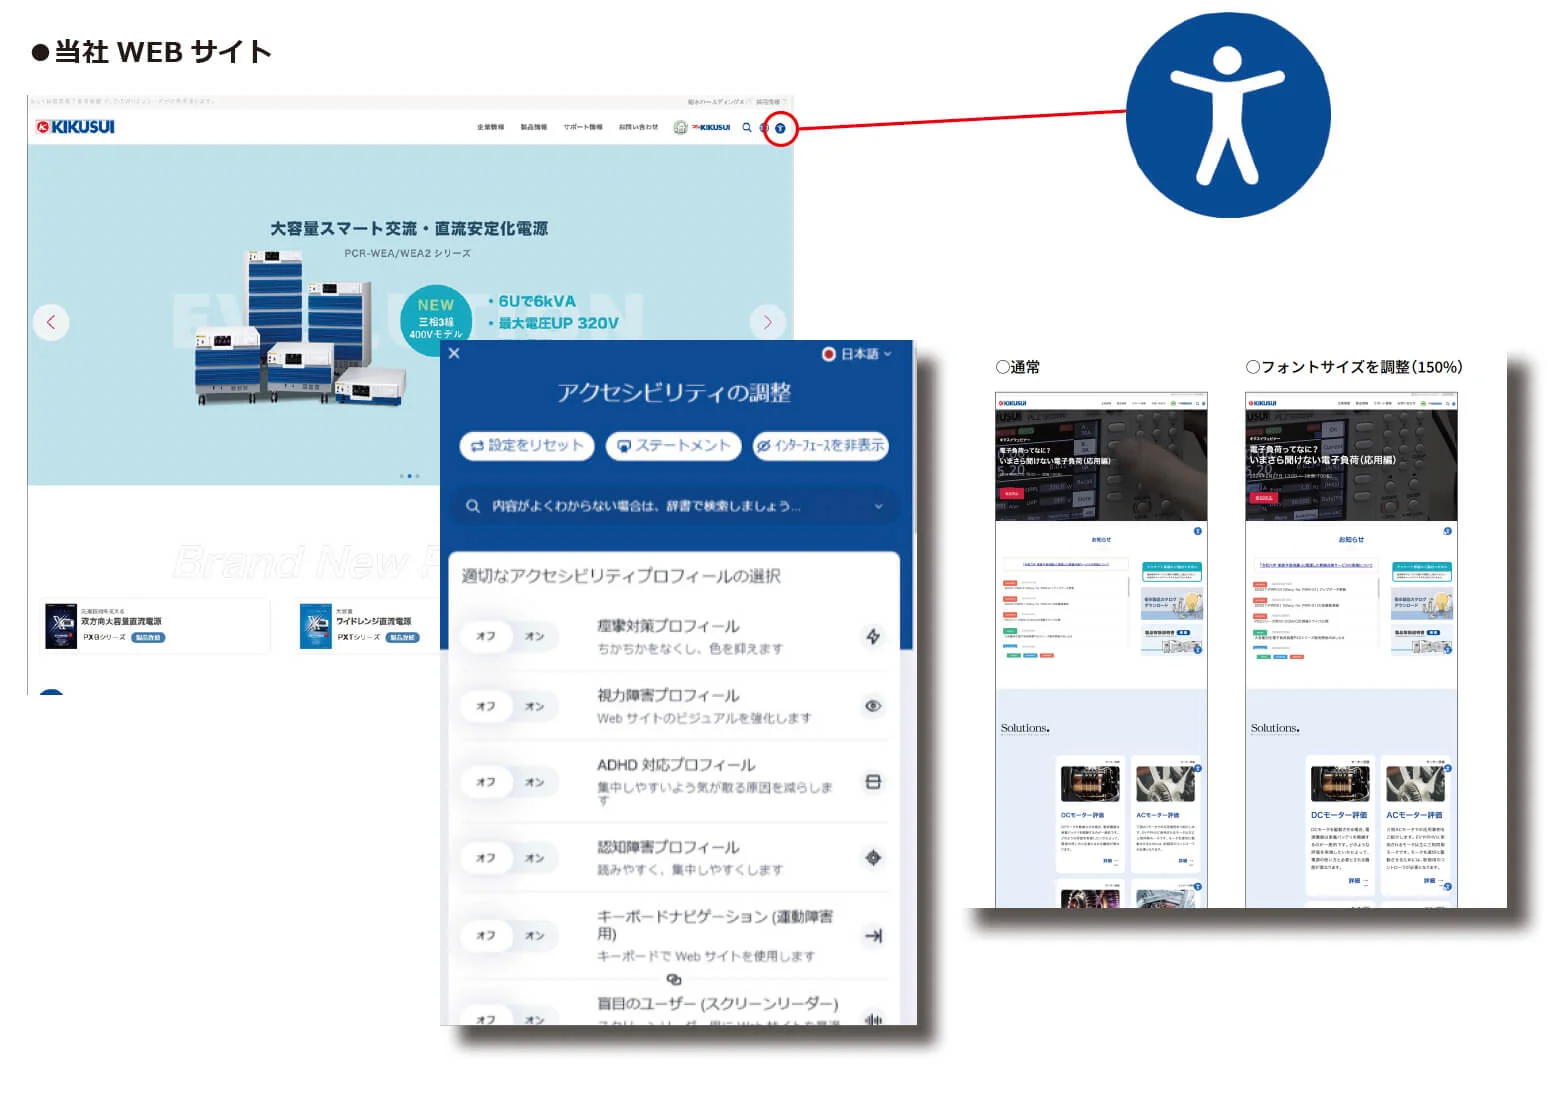Go to the previous carousel slide
The image size is (1552, 1105).
pos(51,322)
